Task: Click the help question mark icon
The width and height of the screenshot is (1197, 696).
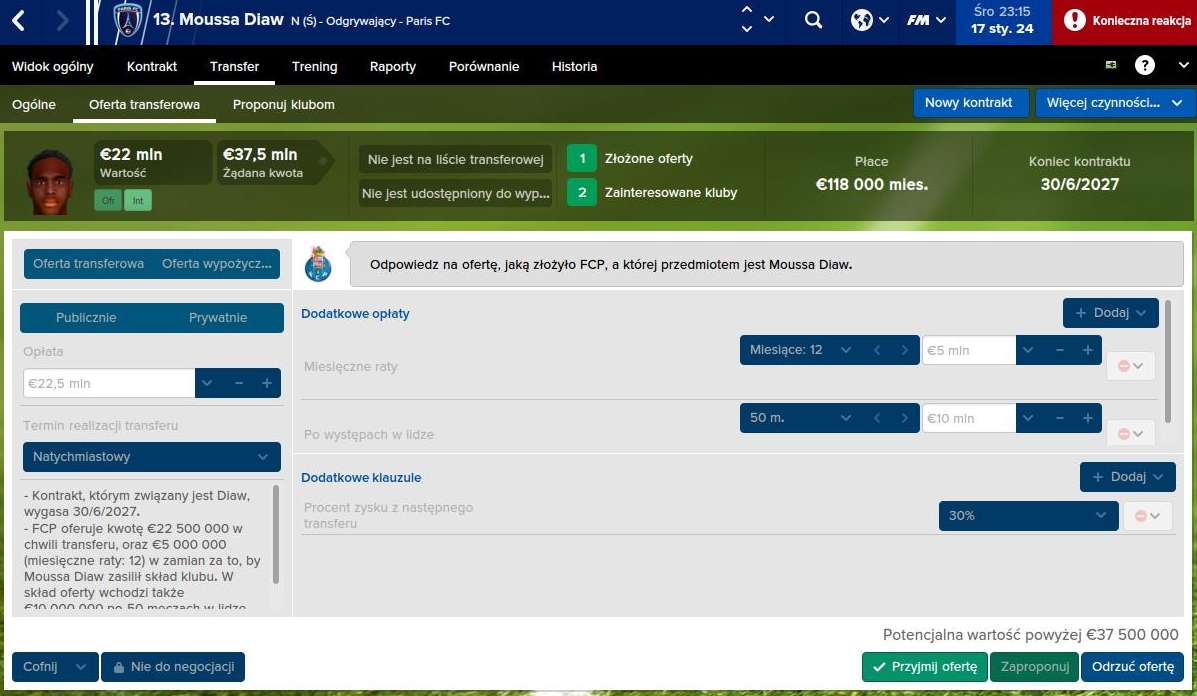Action: (1145, 66)
